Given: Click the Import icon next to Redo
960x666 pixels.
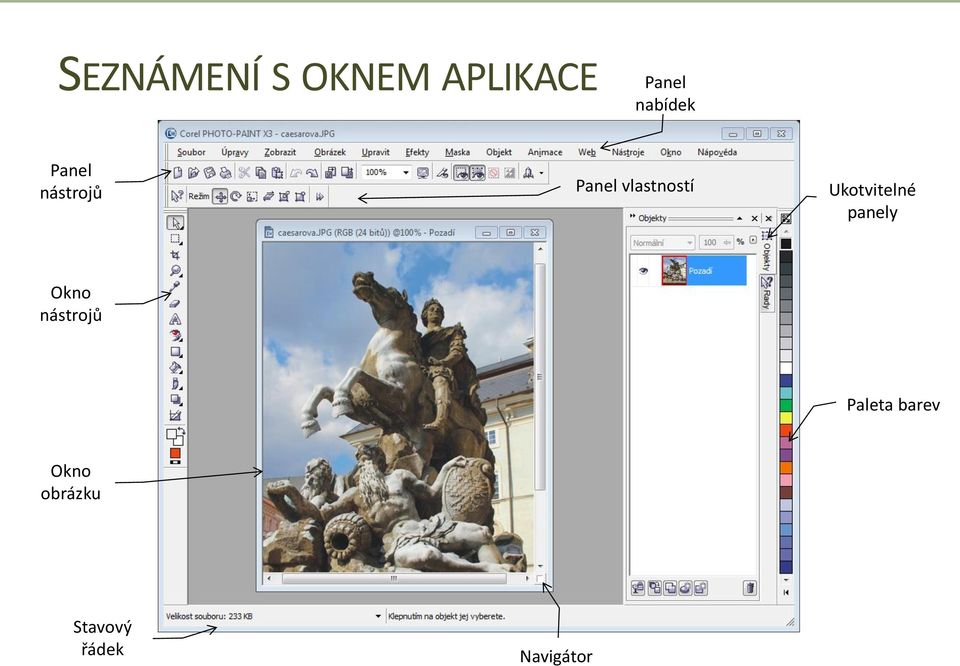Looking at the screenshot, I should coord(331,173).
